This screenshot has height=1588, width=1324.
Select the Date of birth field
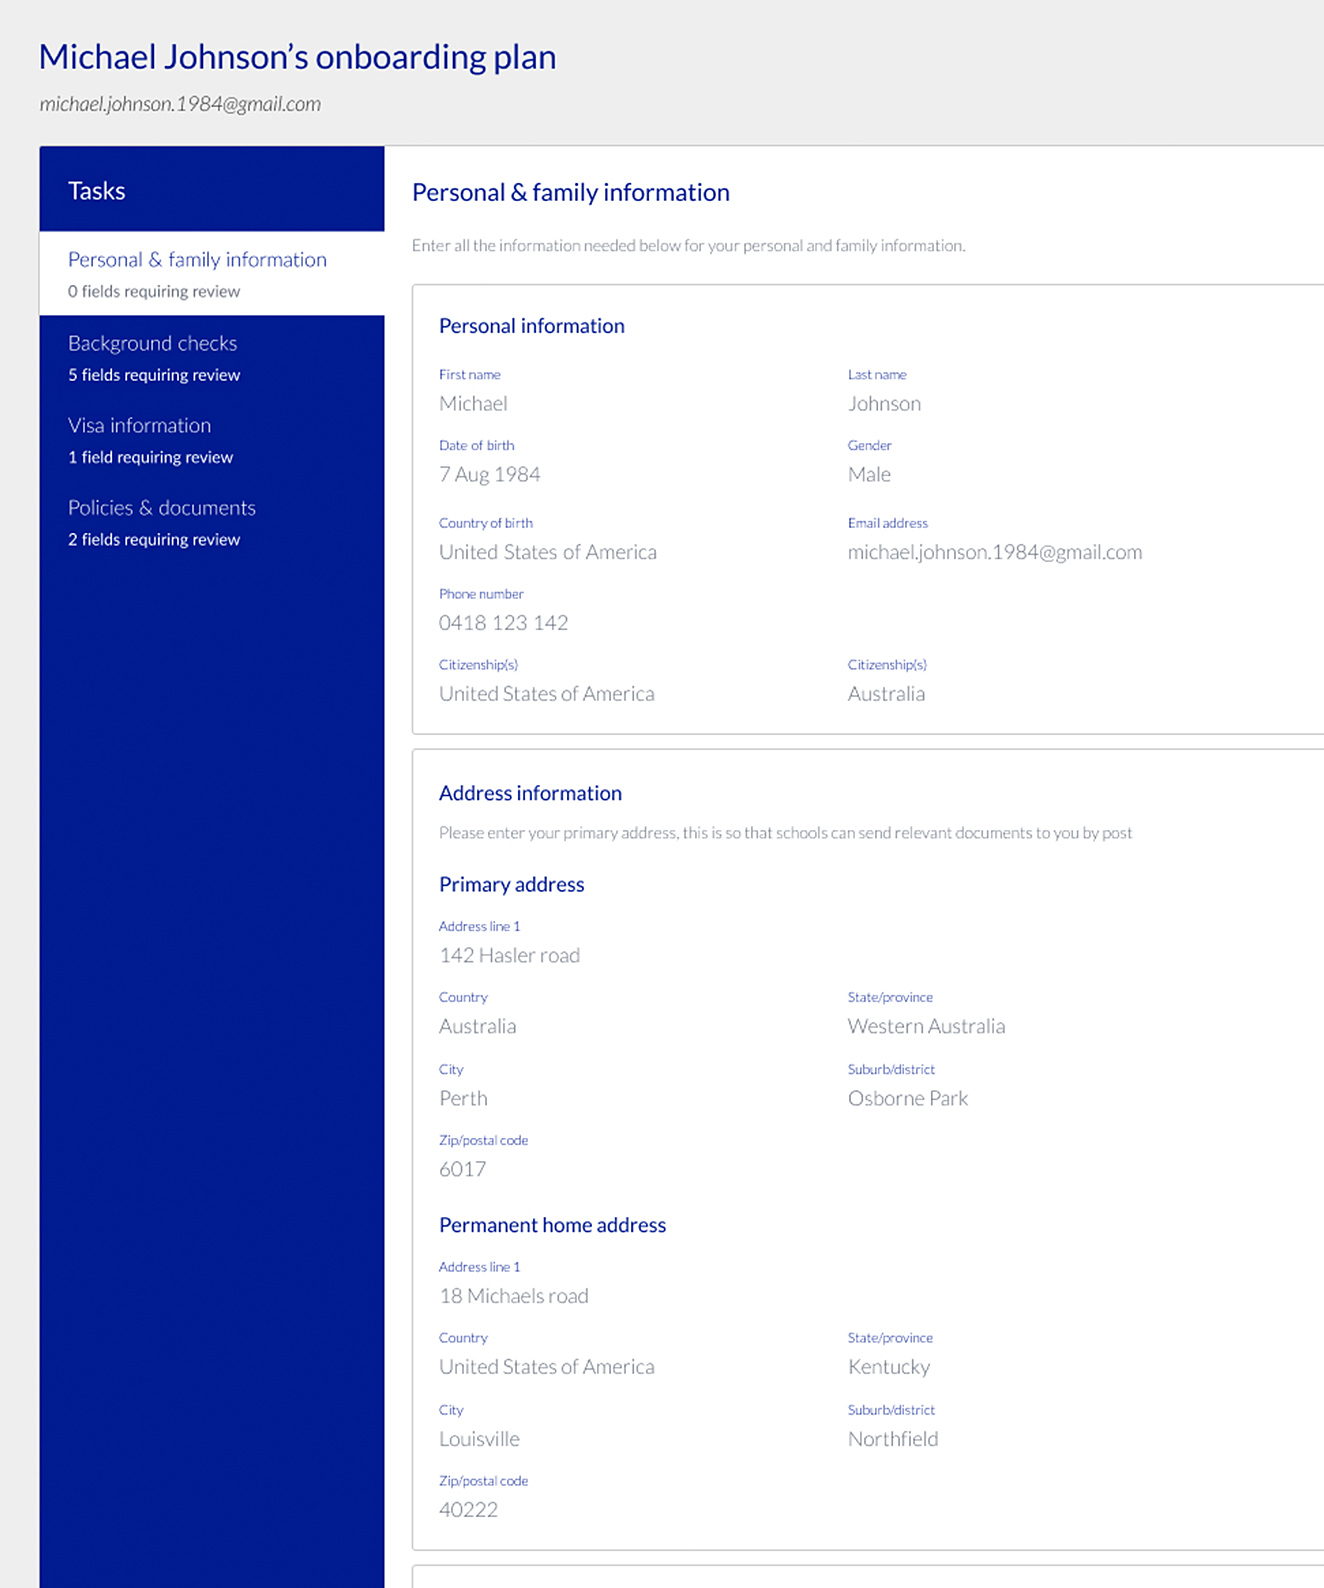(489, 475)
